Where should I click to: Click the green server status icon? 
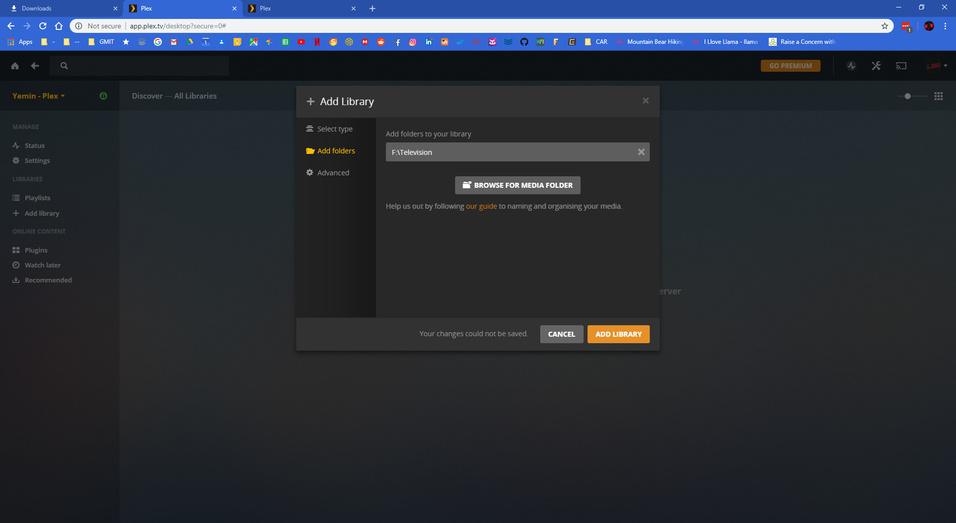click(103, 96)
